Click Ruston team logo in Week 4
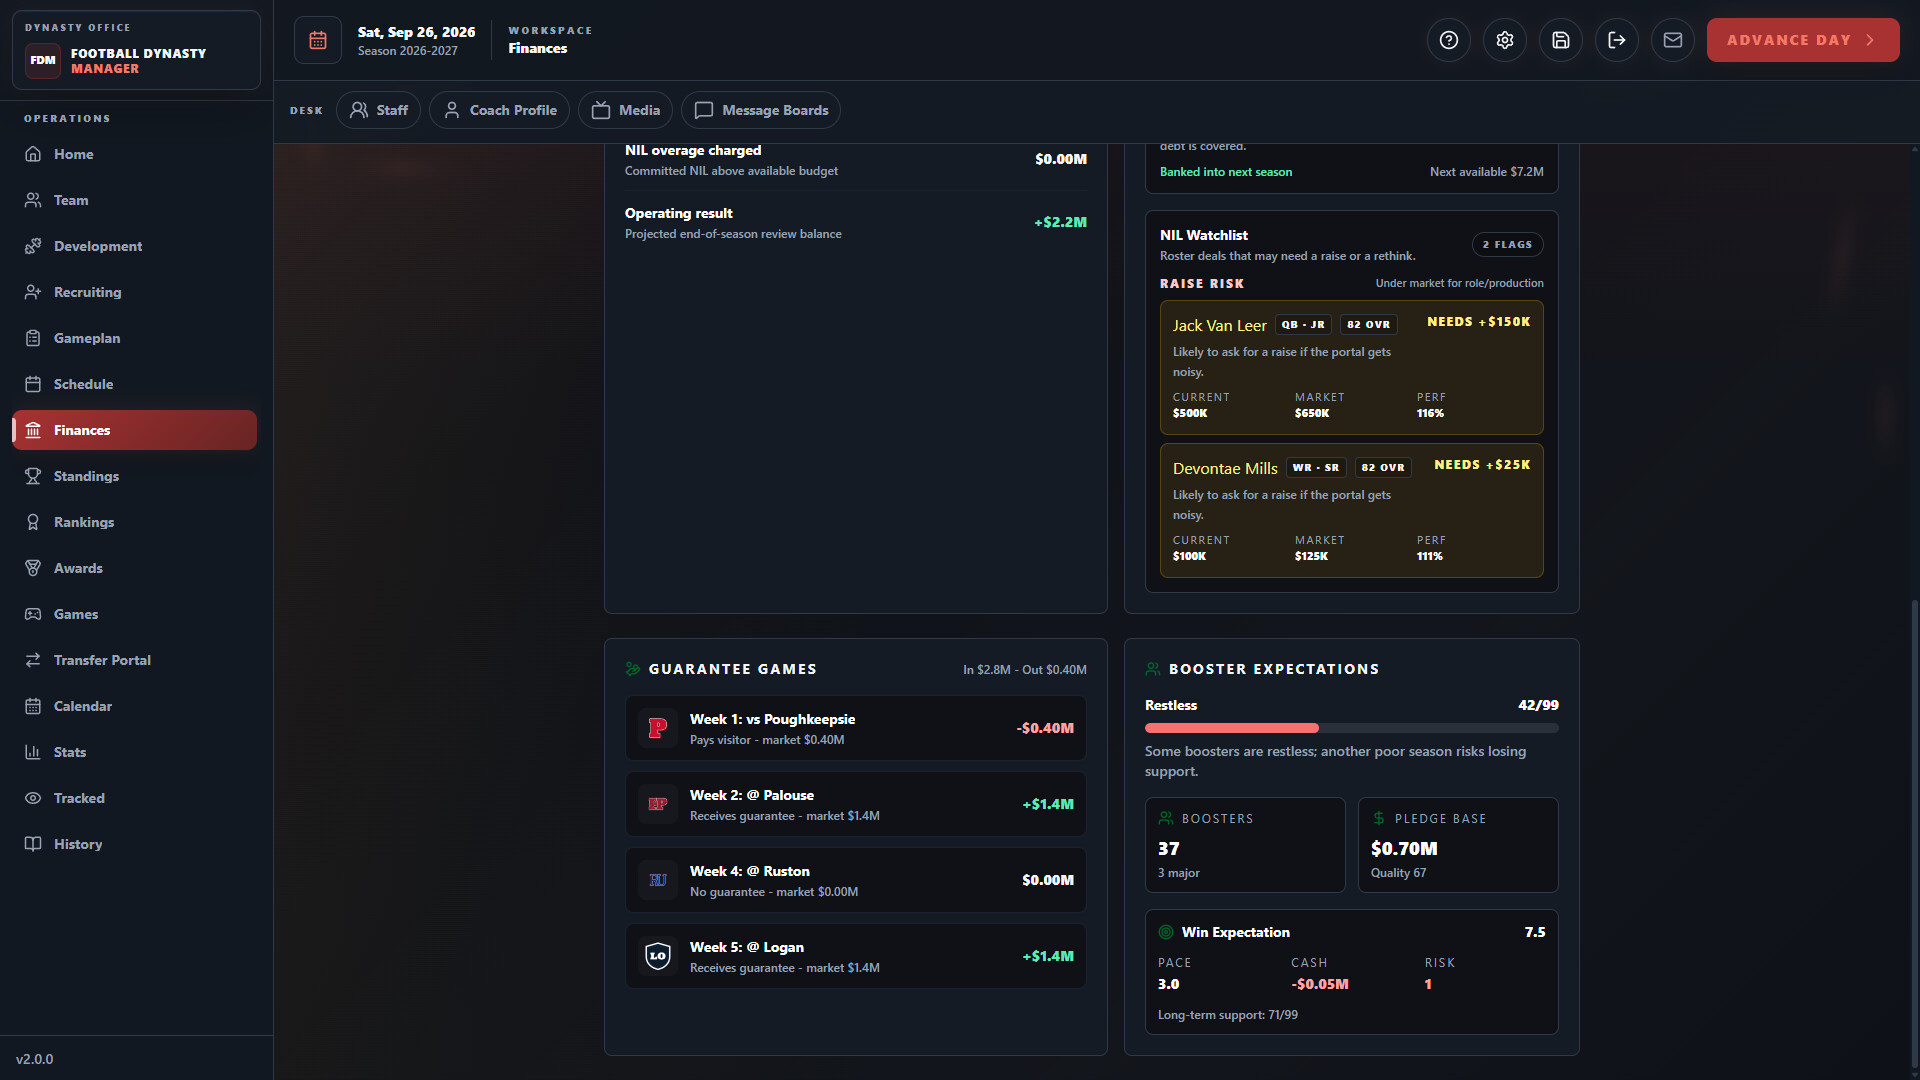The height and width of the screenshot is (1080, 1920). pos(658,880)
